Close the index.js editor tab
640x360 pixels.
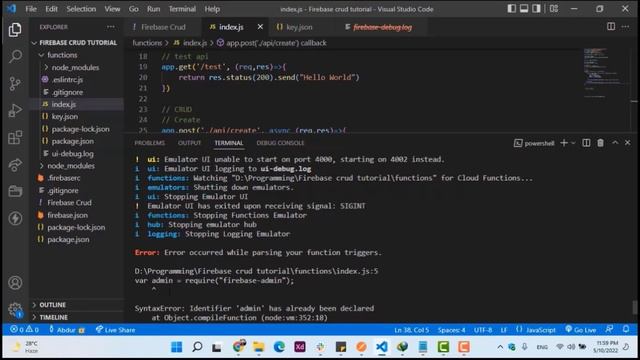pos(260,27)
